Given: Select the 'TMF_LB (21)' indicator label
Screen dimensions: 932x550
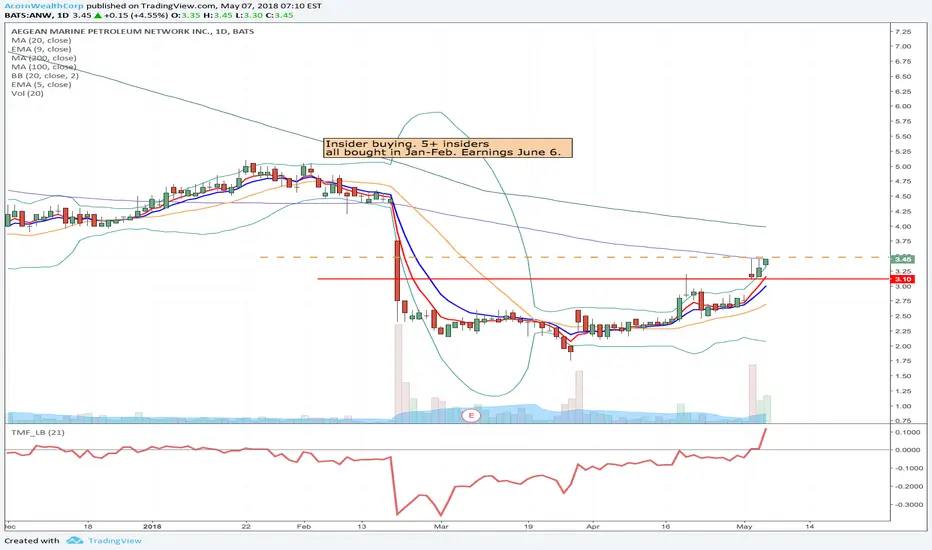Looking at the screenshot, I should click(x=38, y=432).
